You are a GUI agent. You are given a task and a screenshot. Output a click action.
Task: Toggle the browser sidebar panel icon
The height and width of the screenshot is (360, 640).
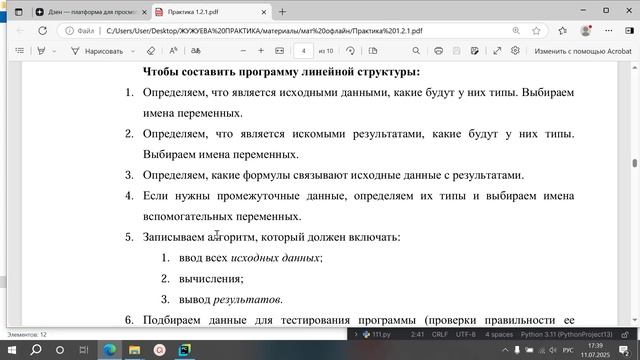[629, 31]
